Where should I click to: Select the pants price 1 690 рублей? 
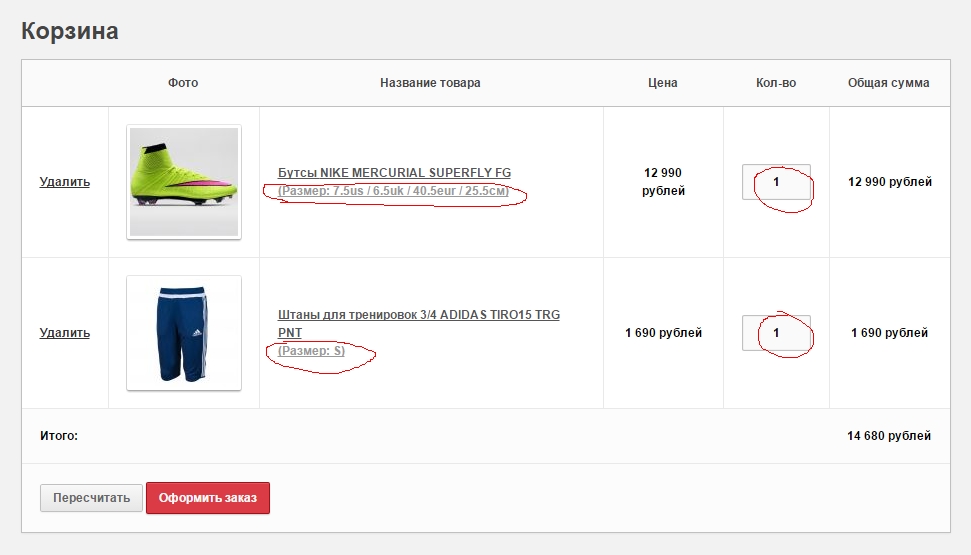663,333
